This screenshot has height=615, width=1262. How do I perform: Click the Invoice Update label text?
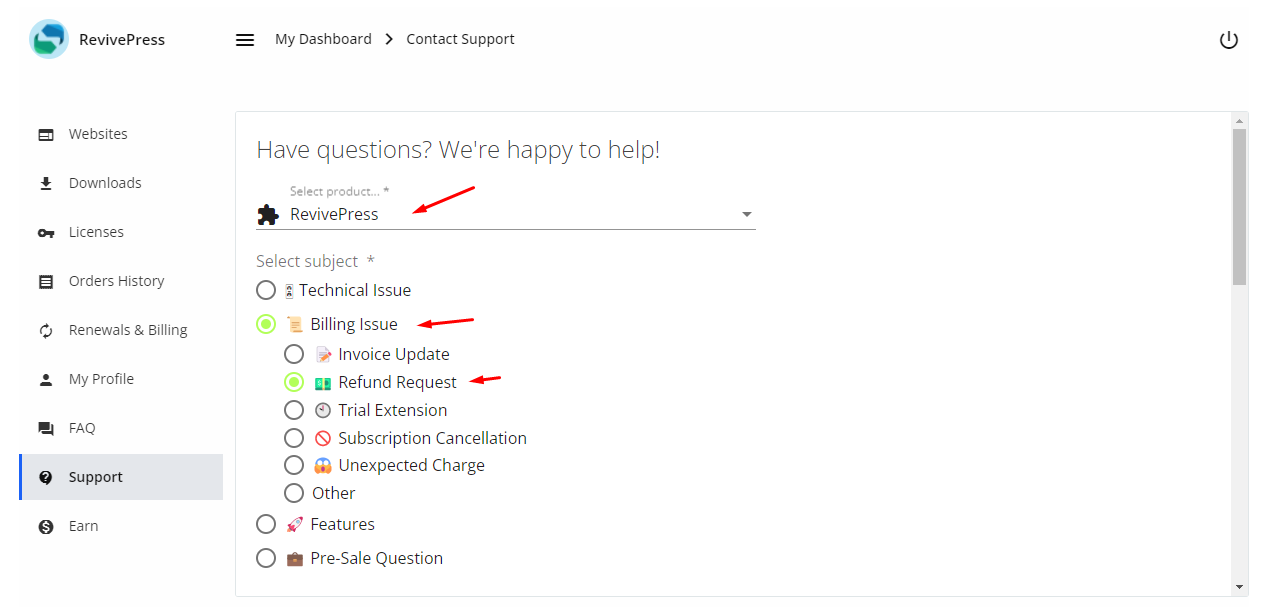pos(394,354)
